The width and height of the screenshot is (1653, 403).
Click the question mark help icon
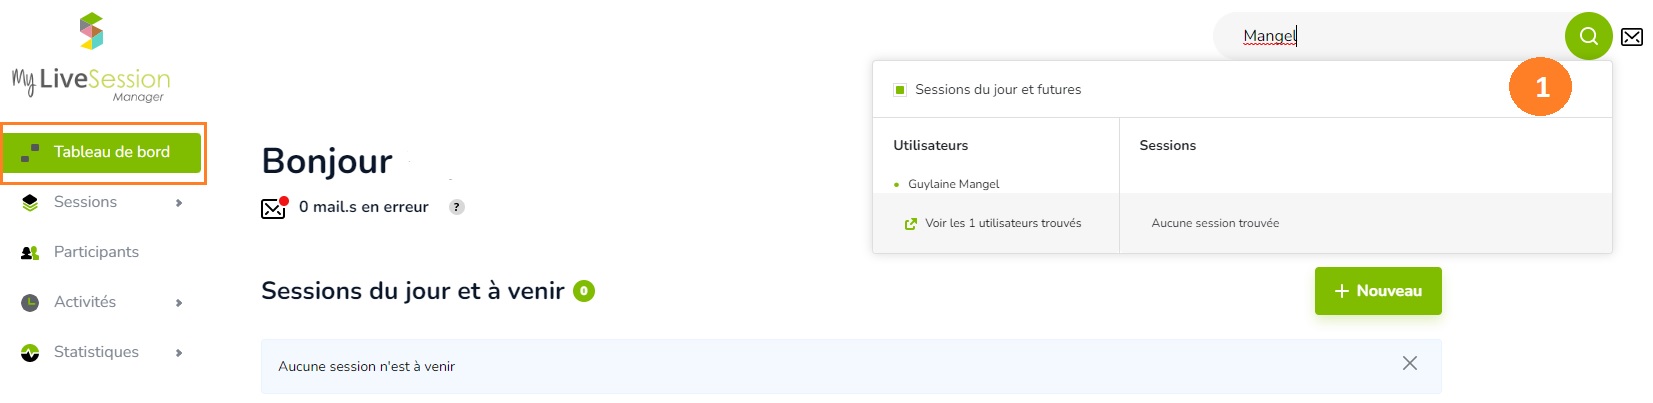[x=456, y=207]
